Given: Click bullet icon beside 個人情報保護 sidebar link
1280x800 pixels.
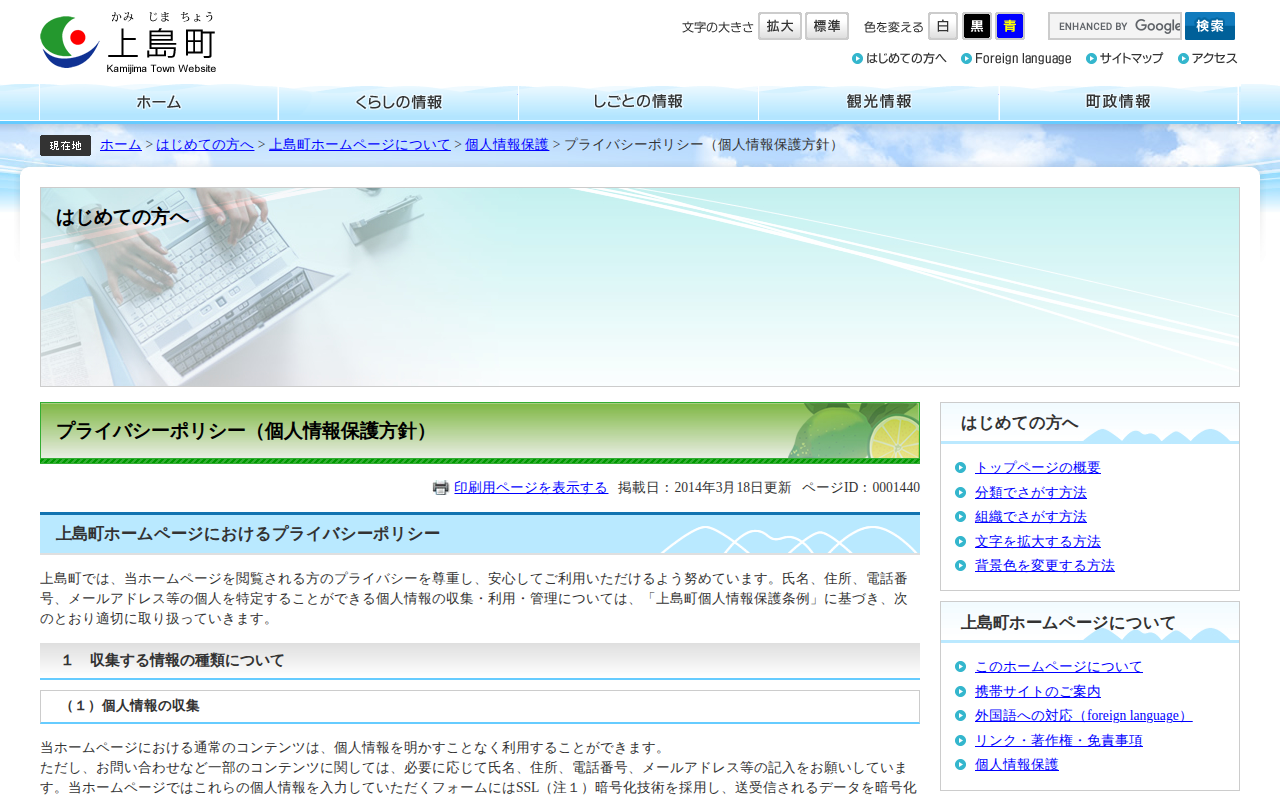Looking at the screenshot, I should tap(960, 764).
